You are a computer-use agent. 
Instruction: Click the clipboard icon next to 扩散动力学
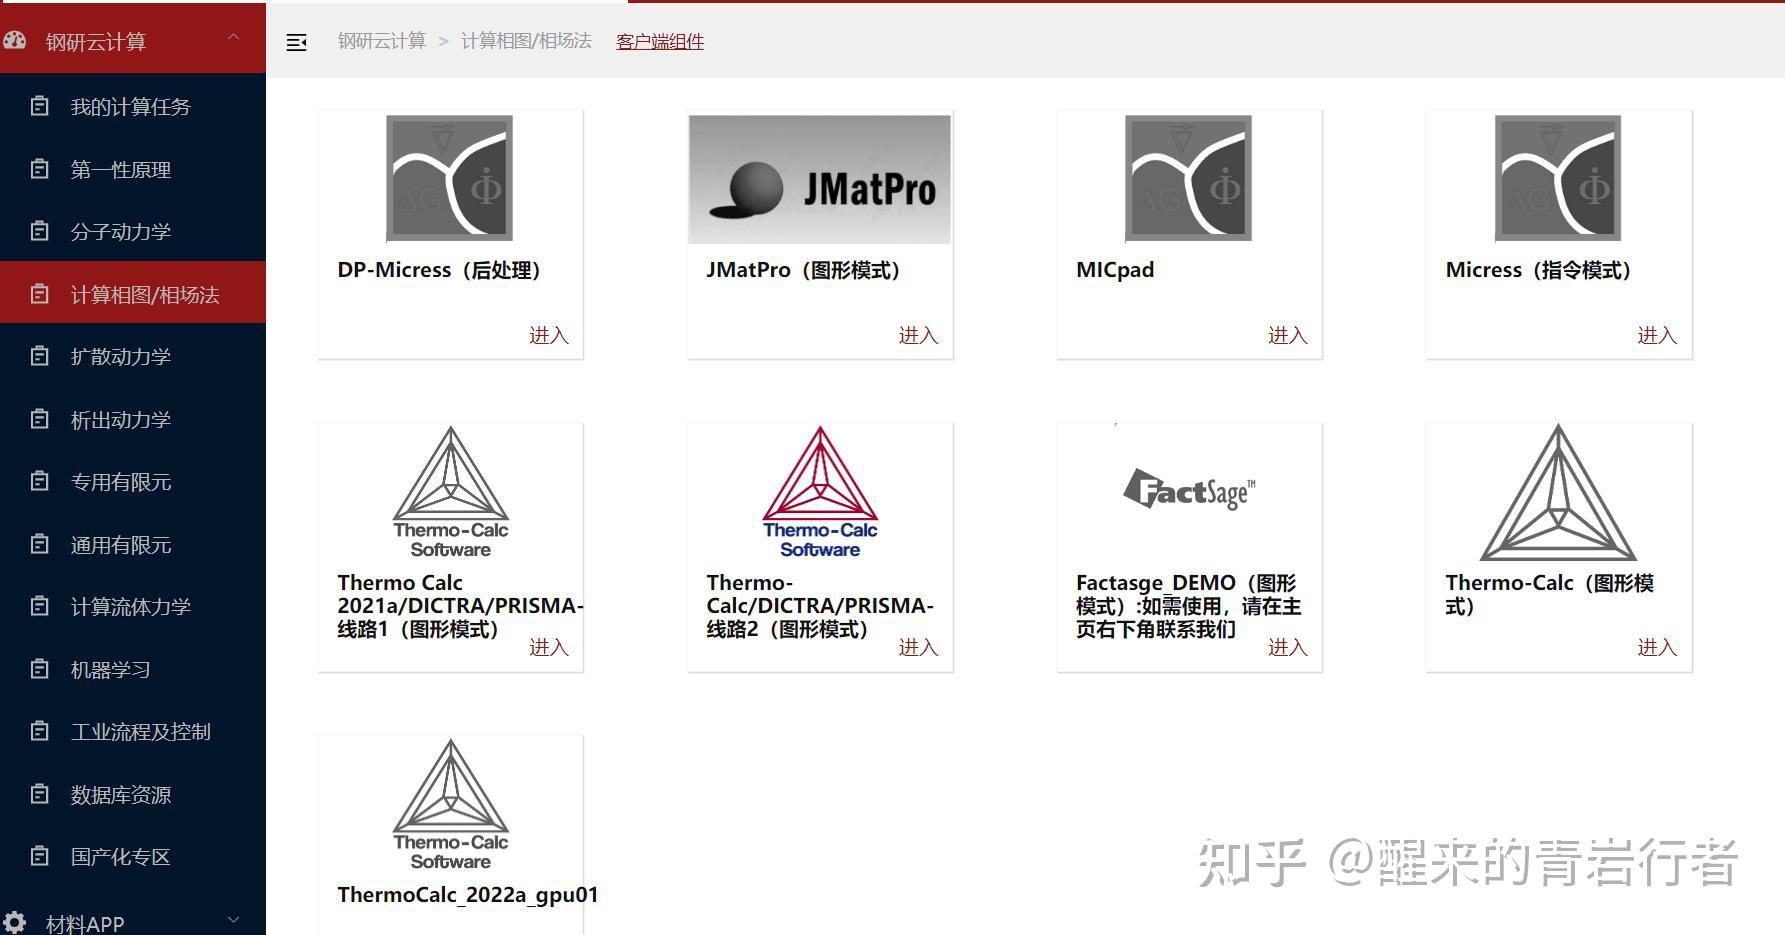[39, 355]
